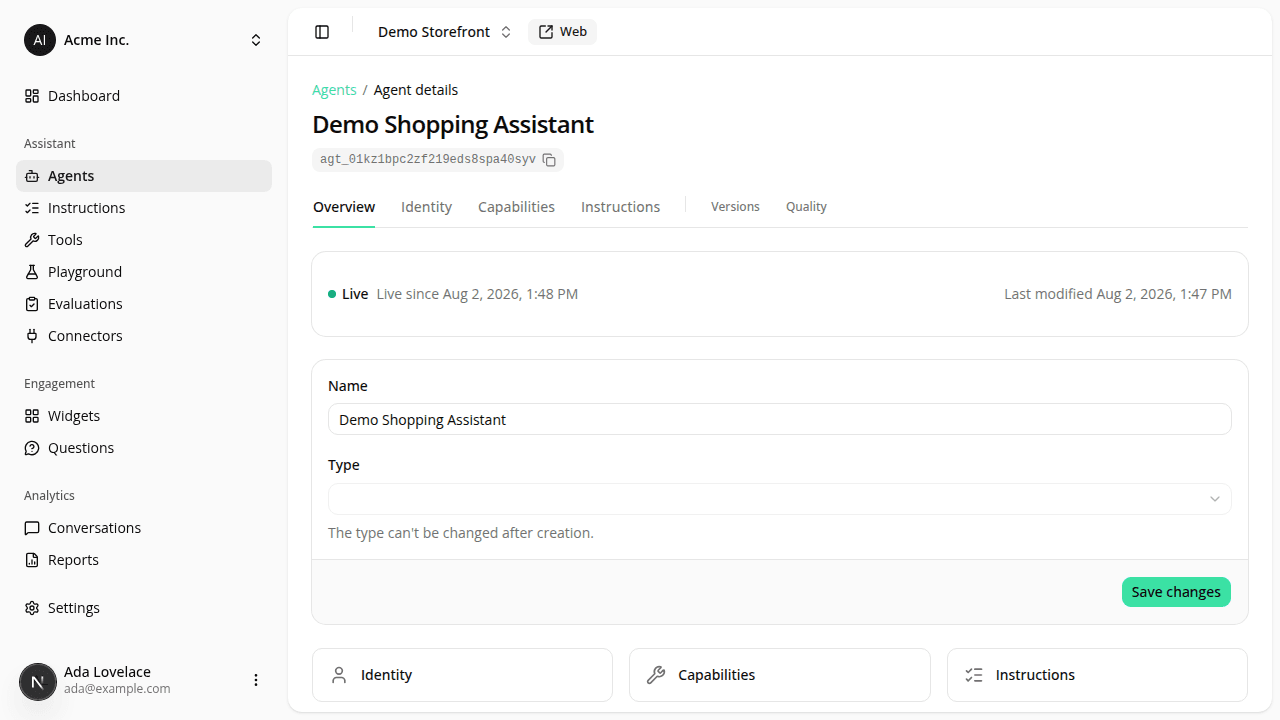Open the Capabilities card

[x=780, y=675]
